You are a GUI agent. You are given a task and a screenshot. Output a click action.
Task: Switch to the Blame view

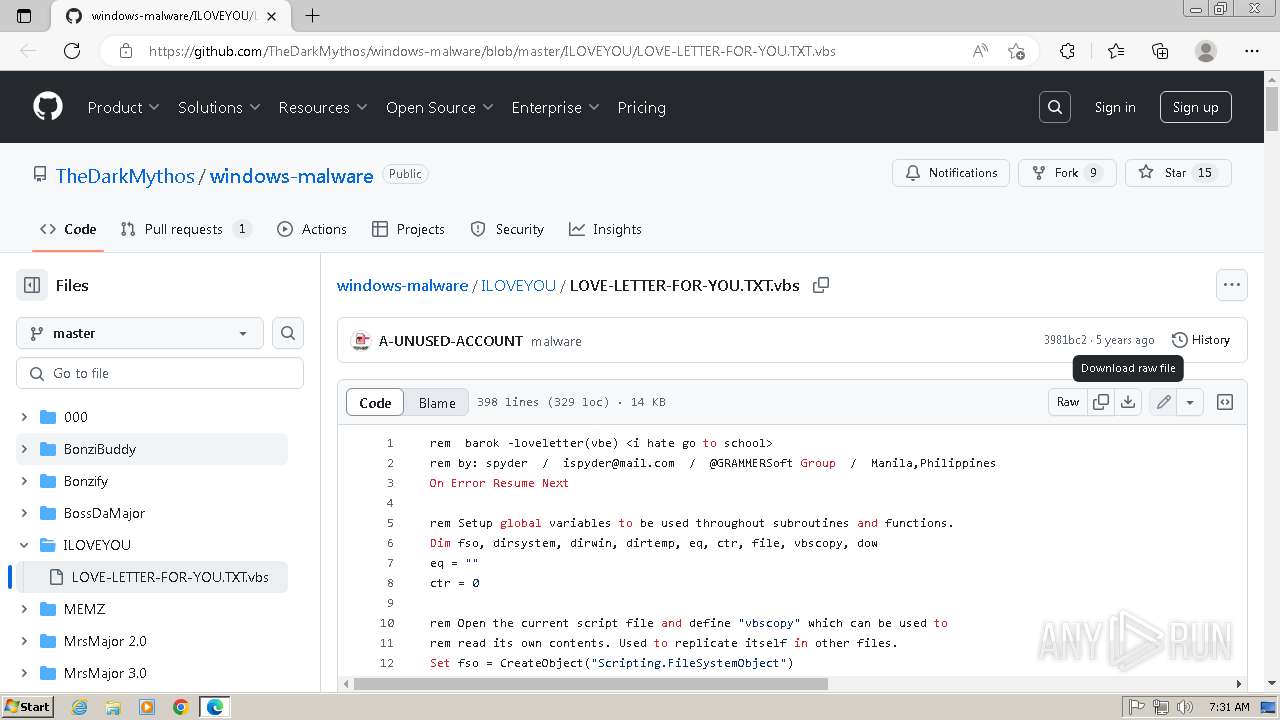tap(437, 402)
